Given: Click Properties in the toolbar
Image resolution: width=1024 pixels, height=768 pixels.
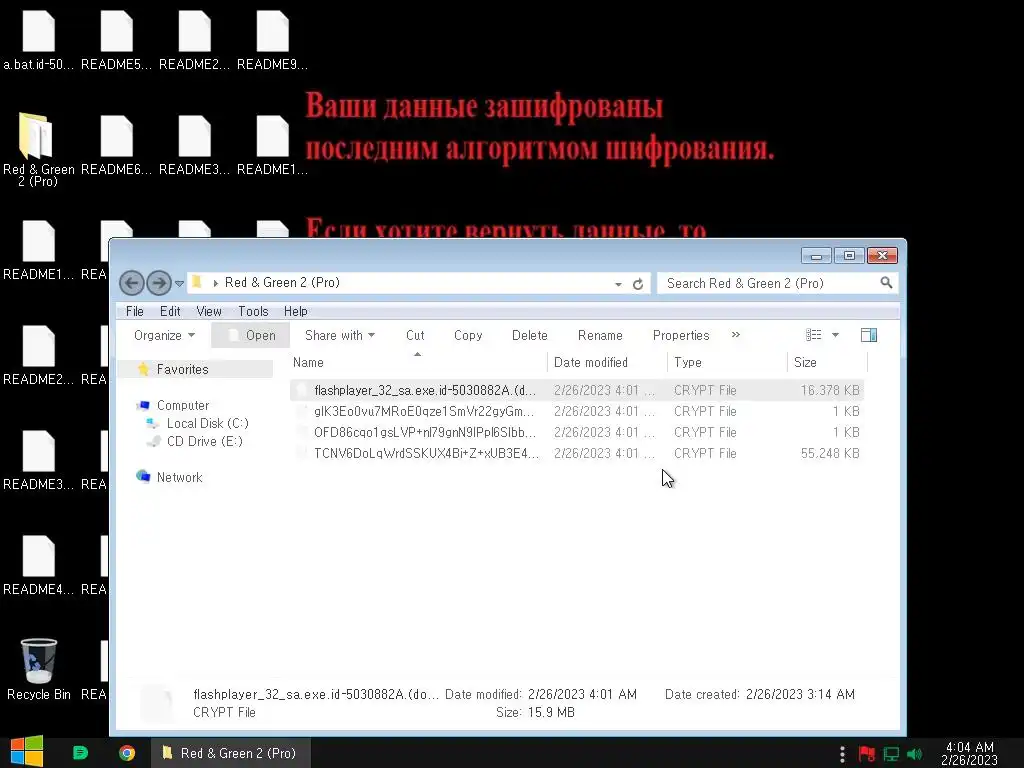Looking at the screenshot, I should (681, 335).
